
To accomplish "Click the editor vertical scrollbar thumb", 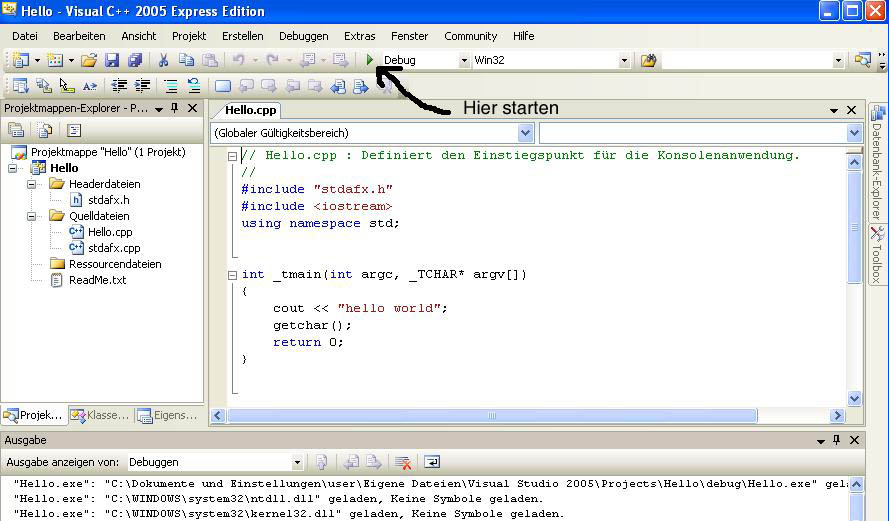I will pos(854,227).
